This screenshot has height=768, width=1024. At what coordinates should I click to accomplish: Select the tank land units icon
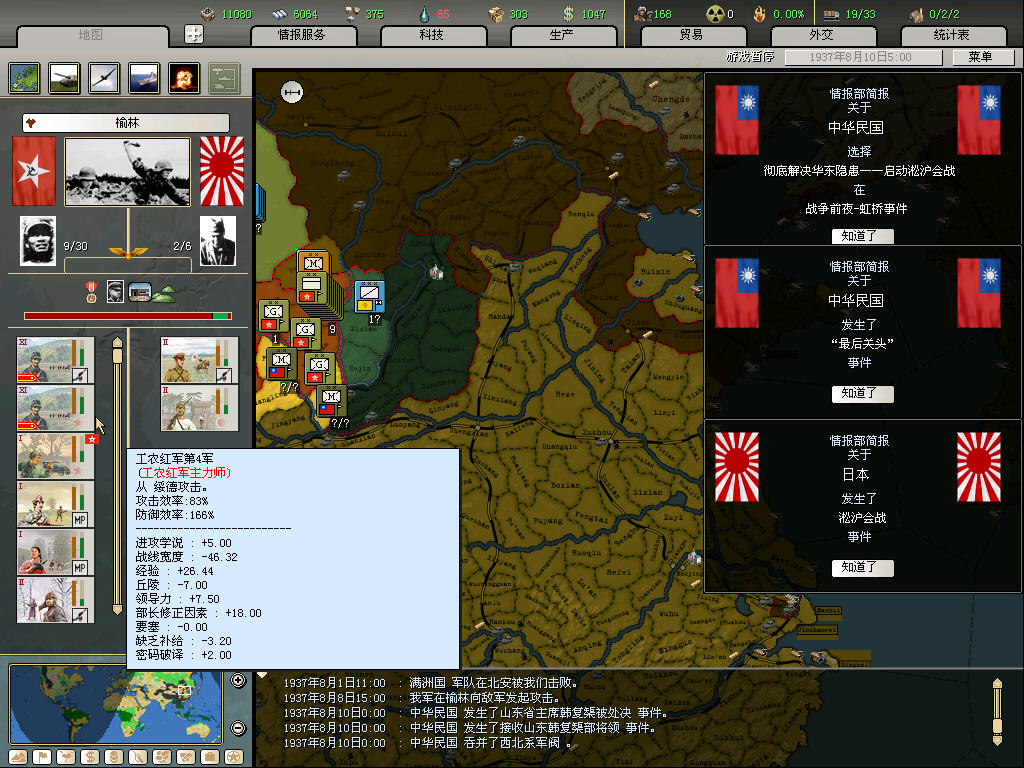(65, 78)
